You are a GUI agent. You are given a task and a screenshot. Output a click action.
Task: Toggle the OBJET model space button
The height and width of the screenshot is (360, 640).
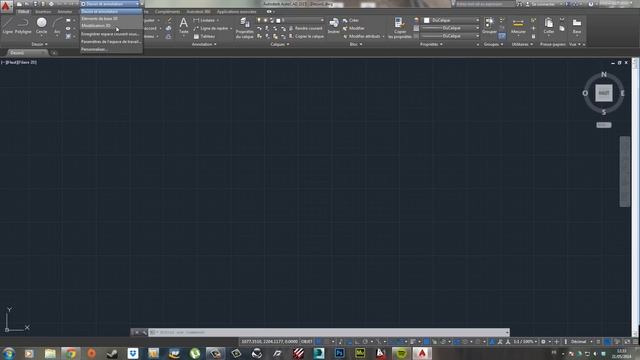[307, 342]
